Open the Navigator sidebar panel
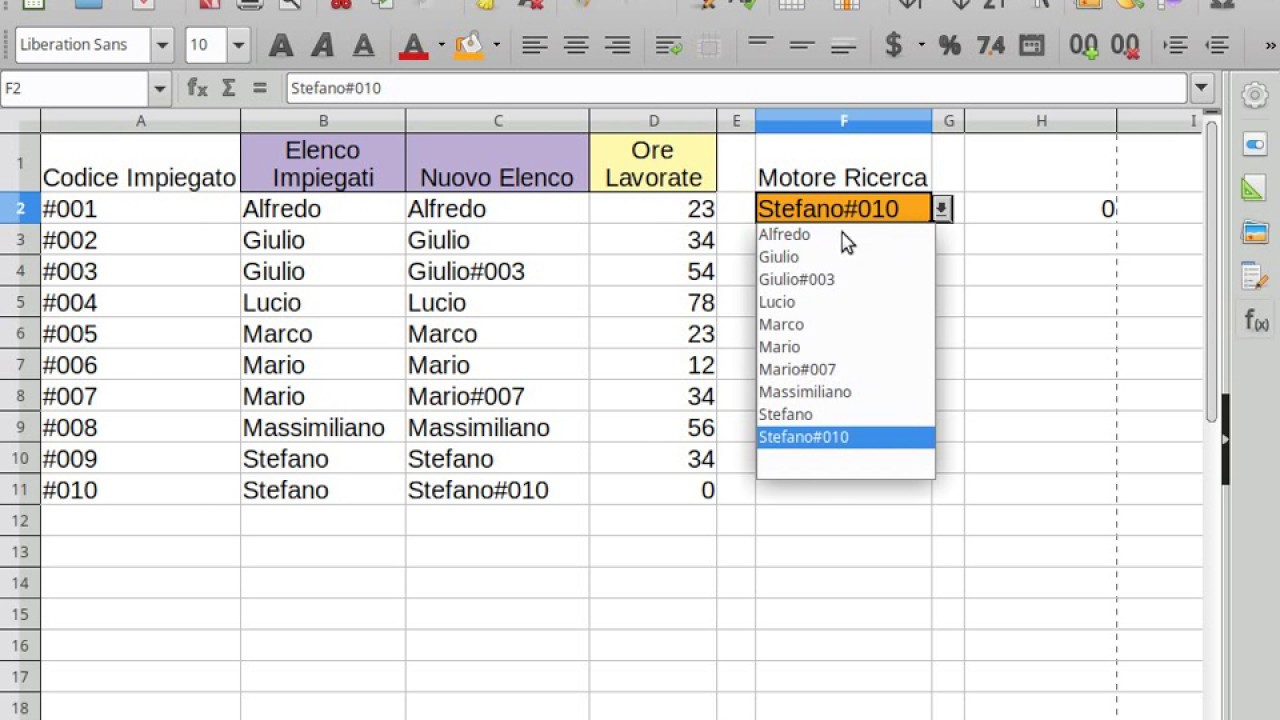The image size is (1280, 720). pyautogui.click(x=1255, y=276)
